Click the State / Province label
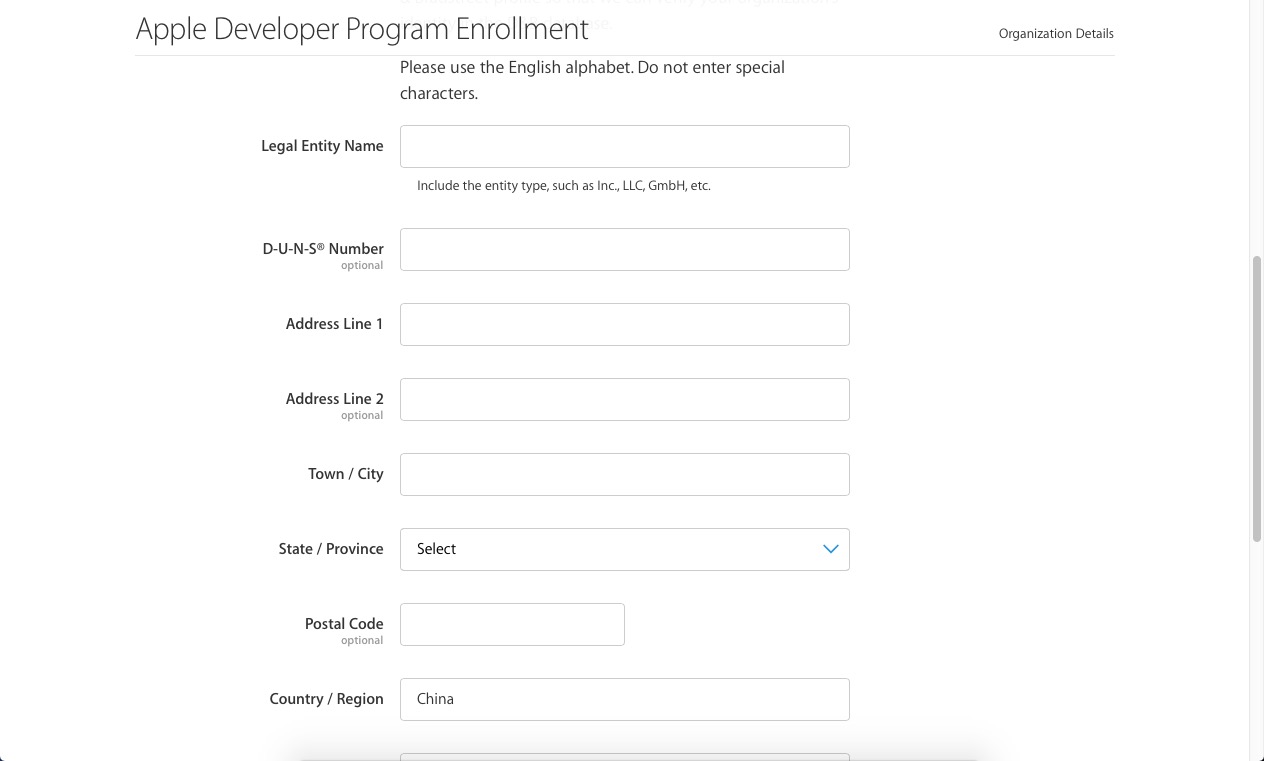Screen dimensions: 1264x761 pos(330,549)
